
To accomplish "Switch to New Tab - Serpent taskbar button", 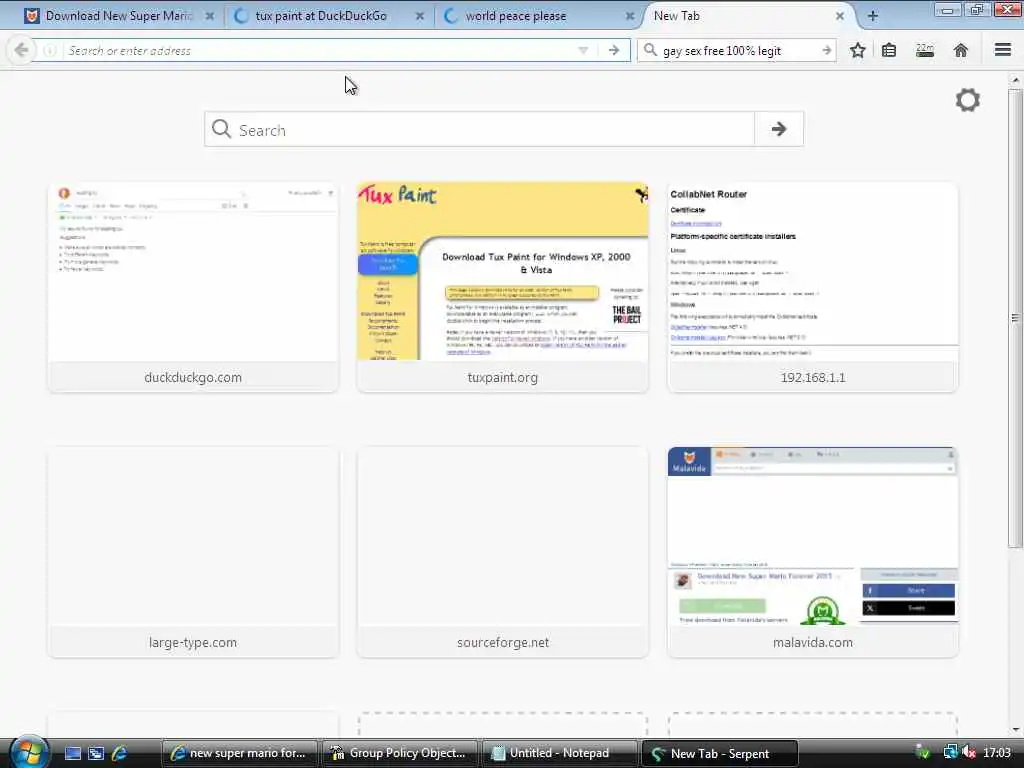I will click(x=720, y=753).
